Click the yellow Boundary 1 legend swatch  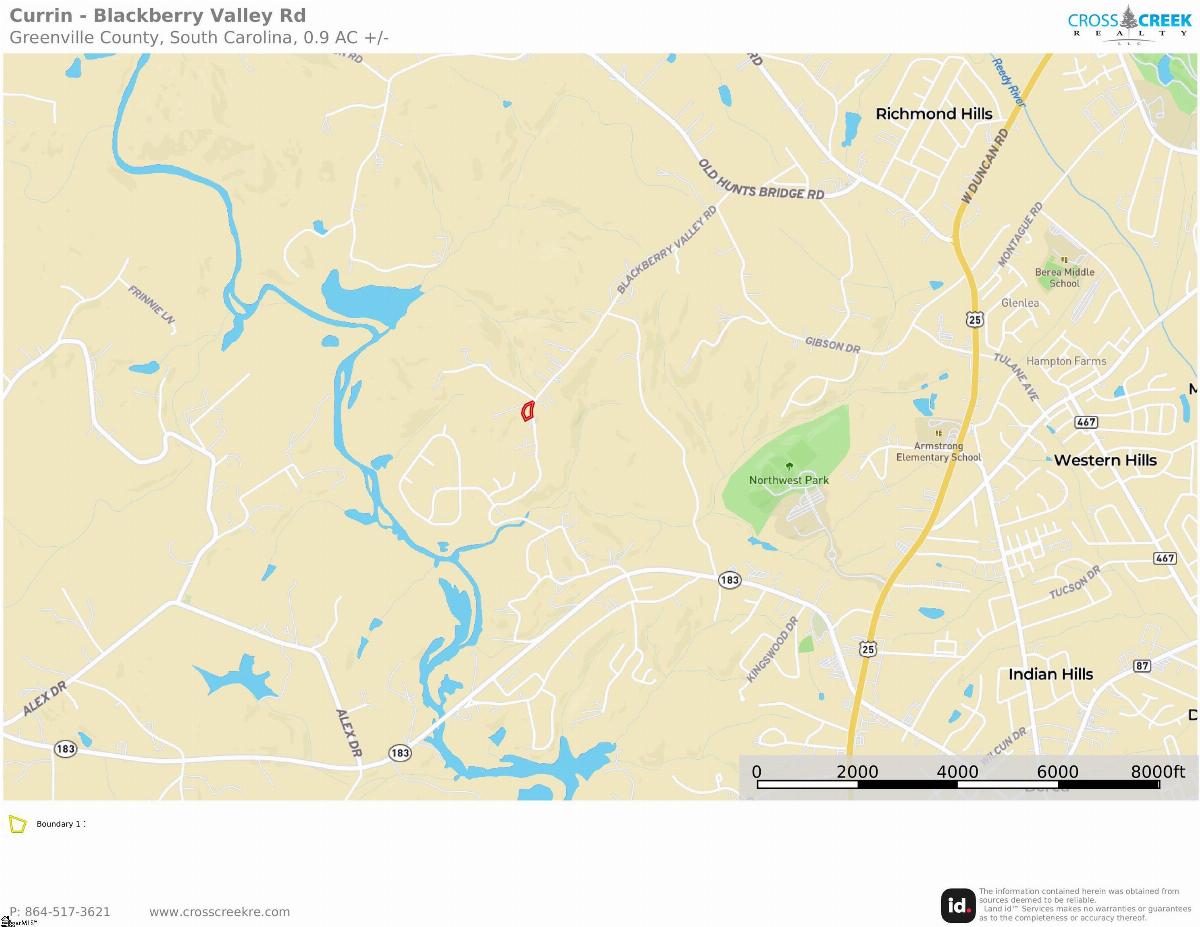[x=18, y=824]
